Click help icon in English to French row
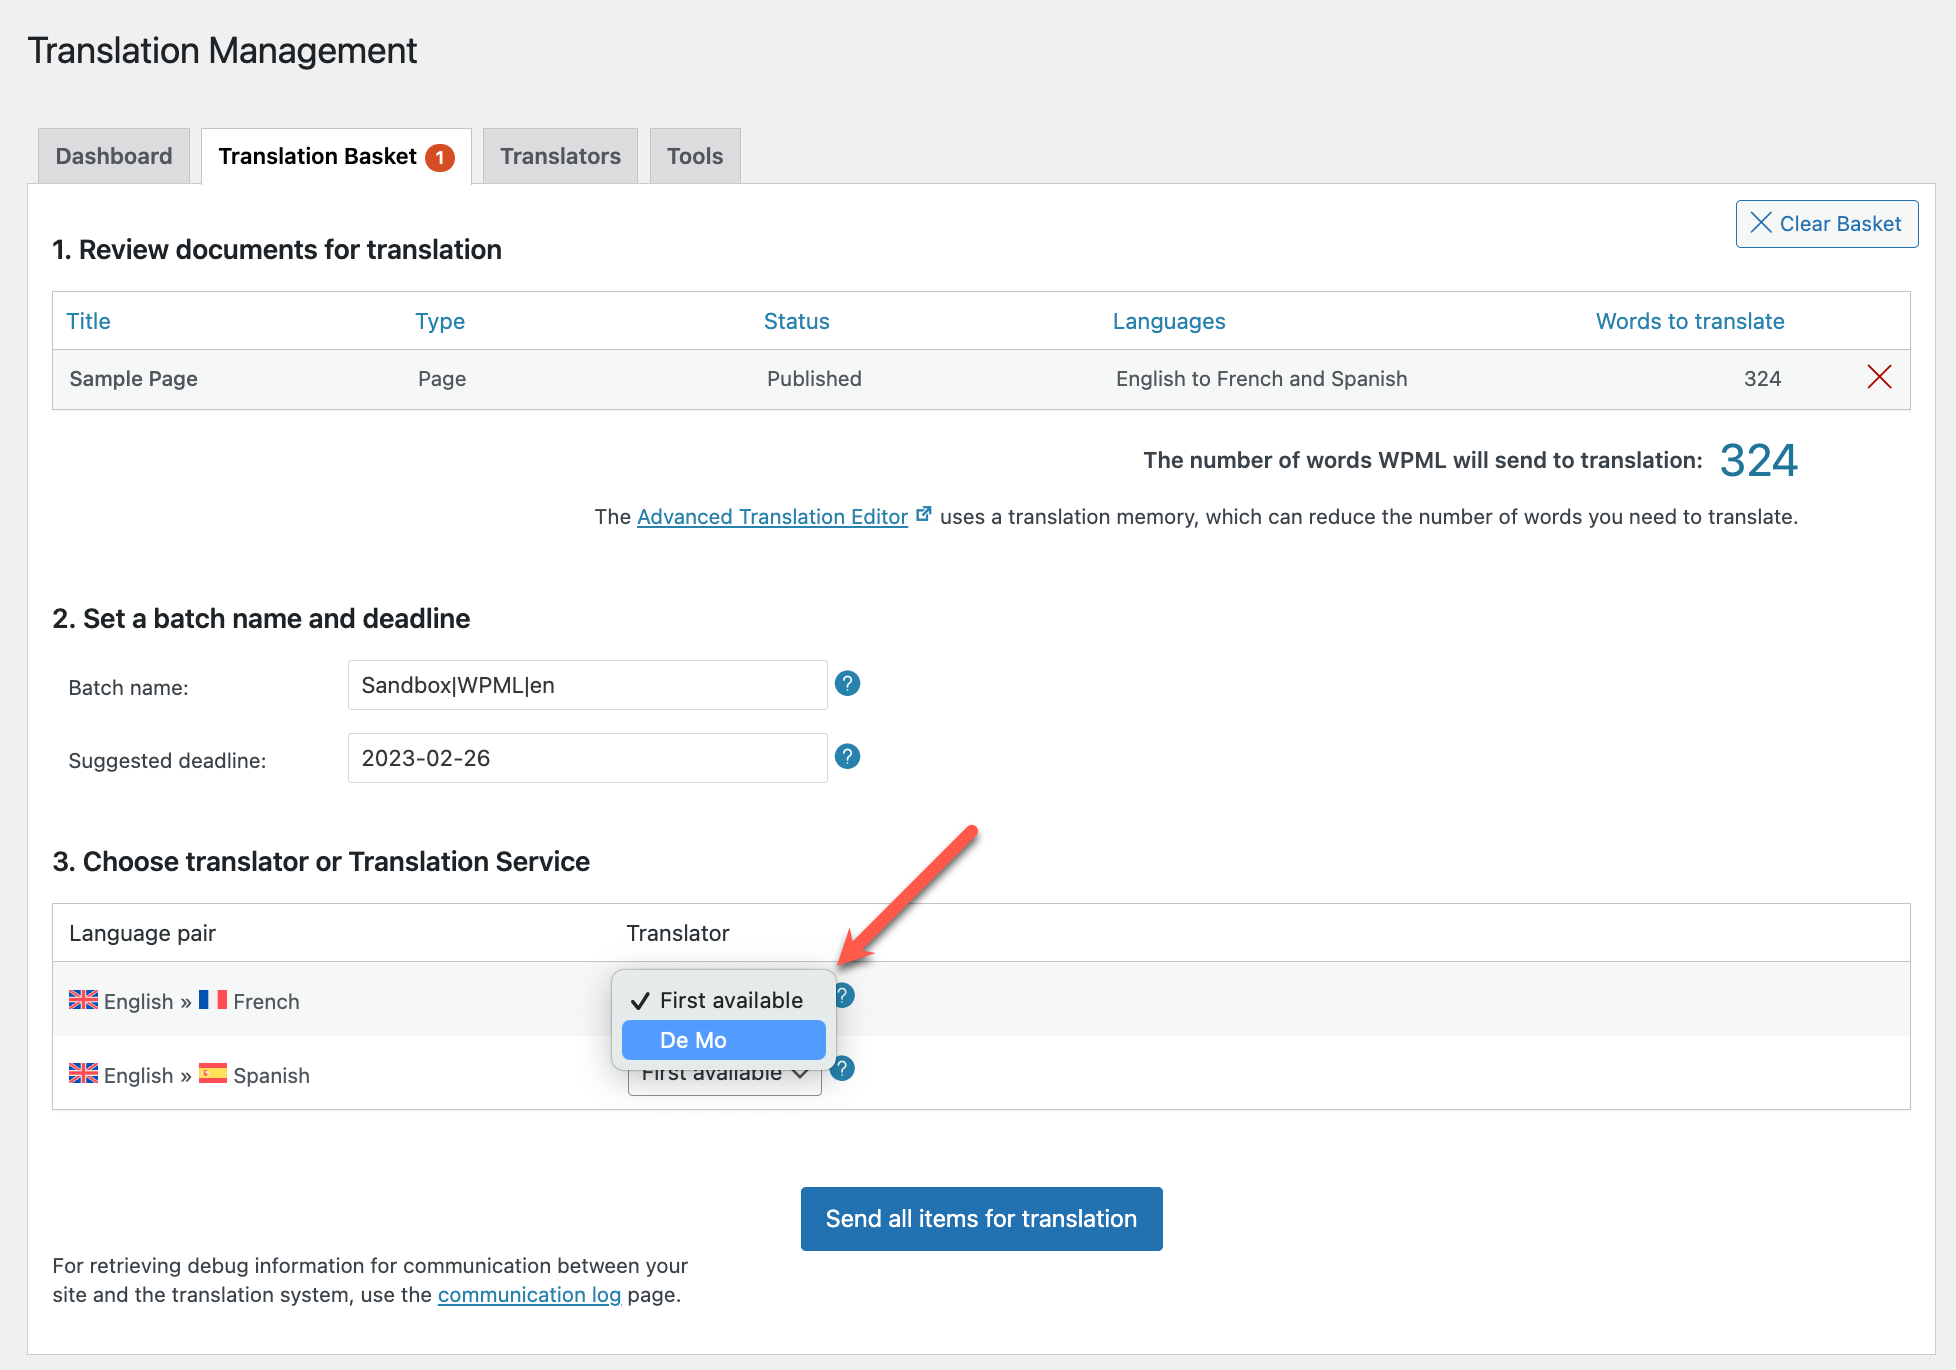Screen dimensions: 1956x1370 click(846, 996)
